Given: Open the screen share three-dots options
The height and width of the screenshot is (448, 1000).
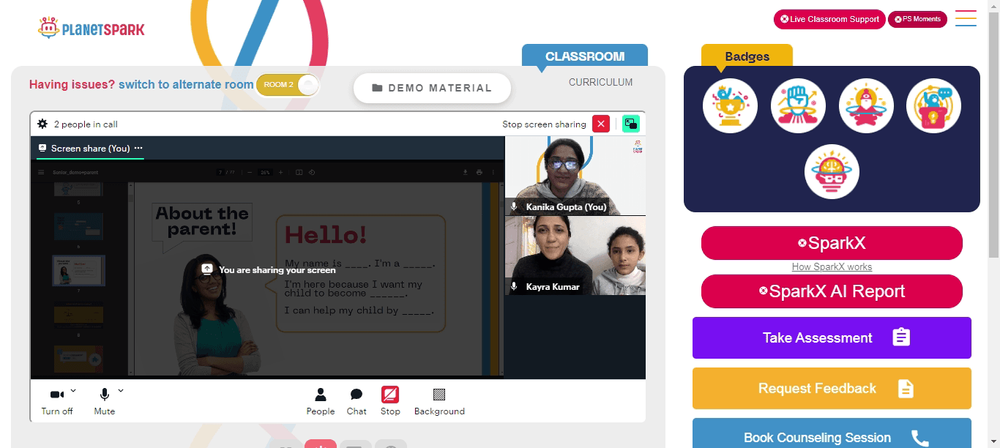Looking at the screenshot, I should point(138,148).
